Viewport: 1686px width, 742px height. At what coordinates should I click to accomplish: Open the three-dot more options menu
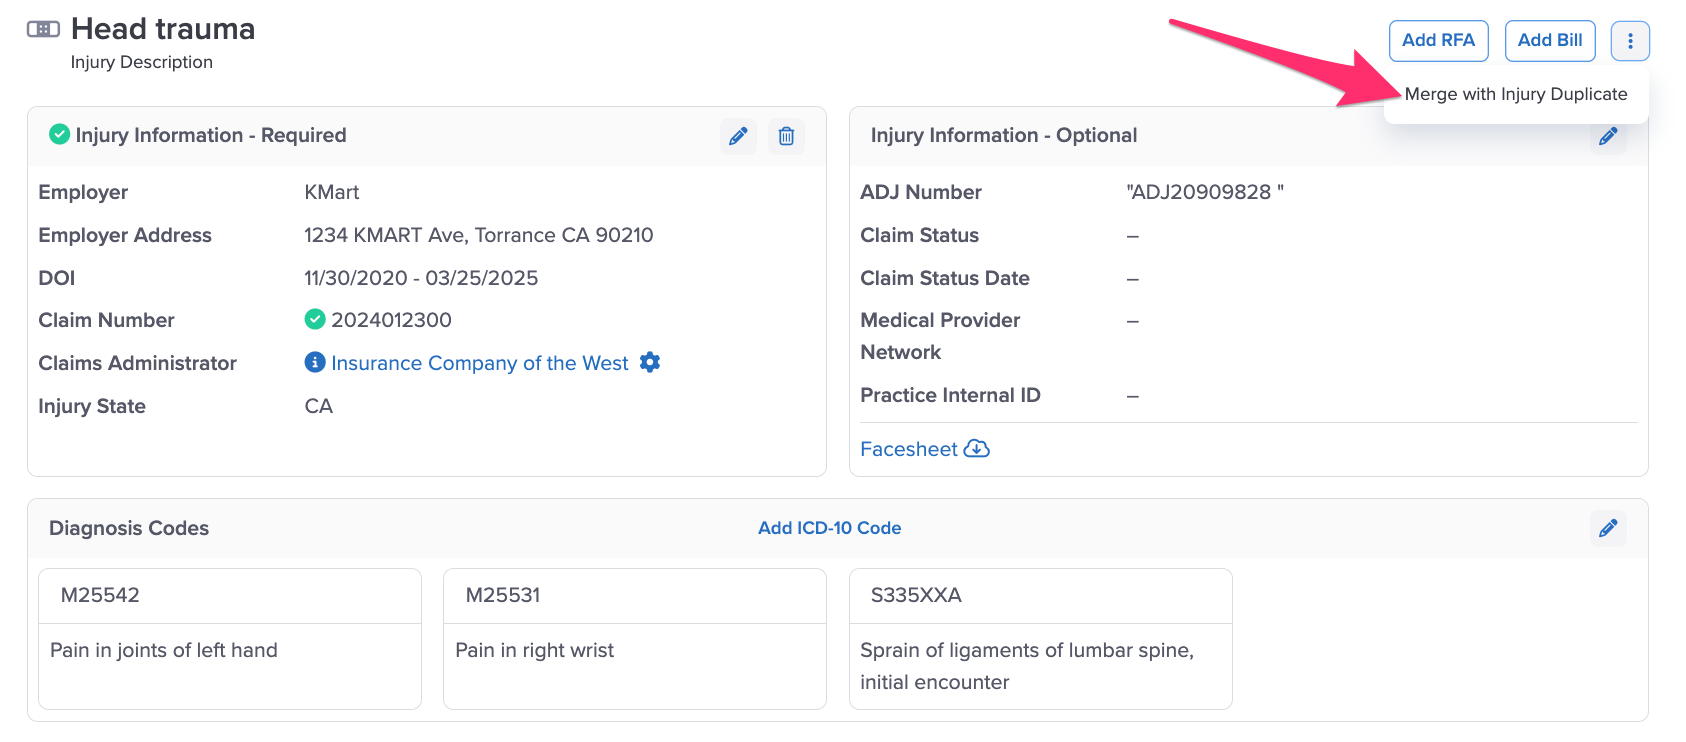click(x=1630, y=41)
